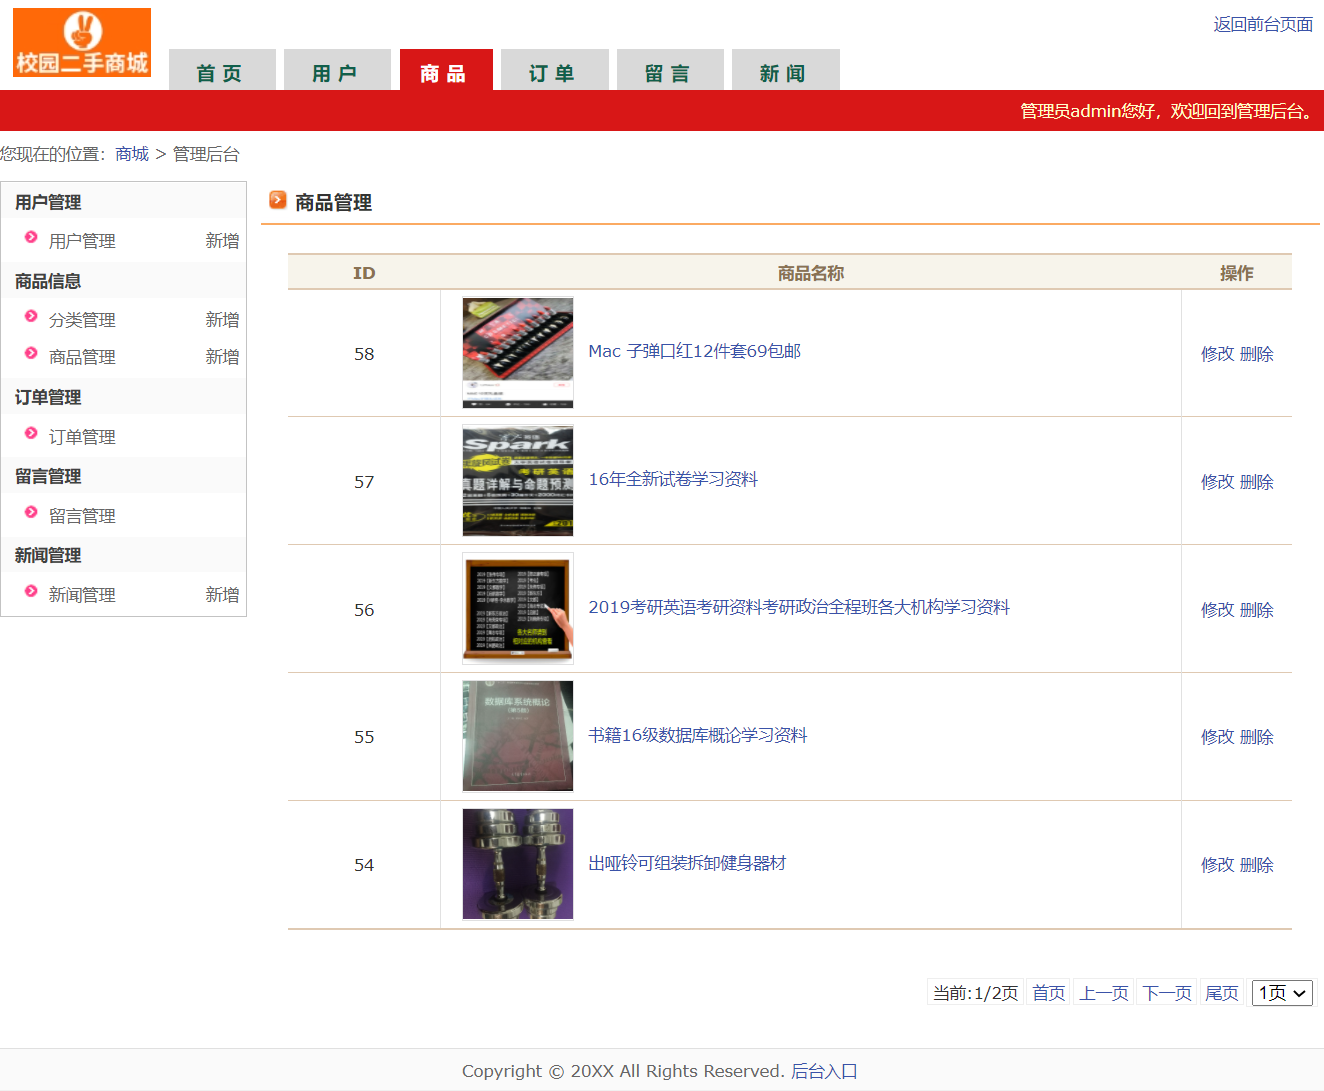
Task: Open product 书籍16级数据库概论学习资料
Action: point(698,735)
